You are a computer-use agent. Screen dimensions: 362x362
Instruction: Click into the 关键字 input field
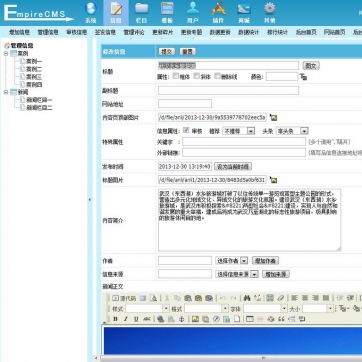(244, 142)
